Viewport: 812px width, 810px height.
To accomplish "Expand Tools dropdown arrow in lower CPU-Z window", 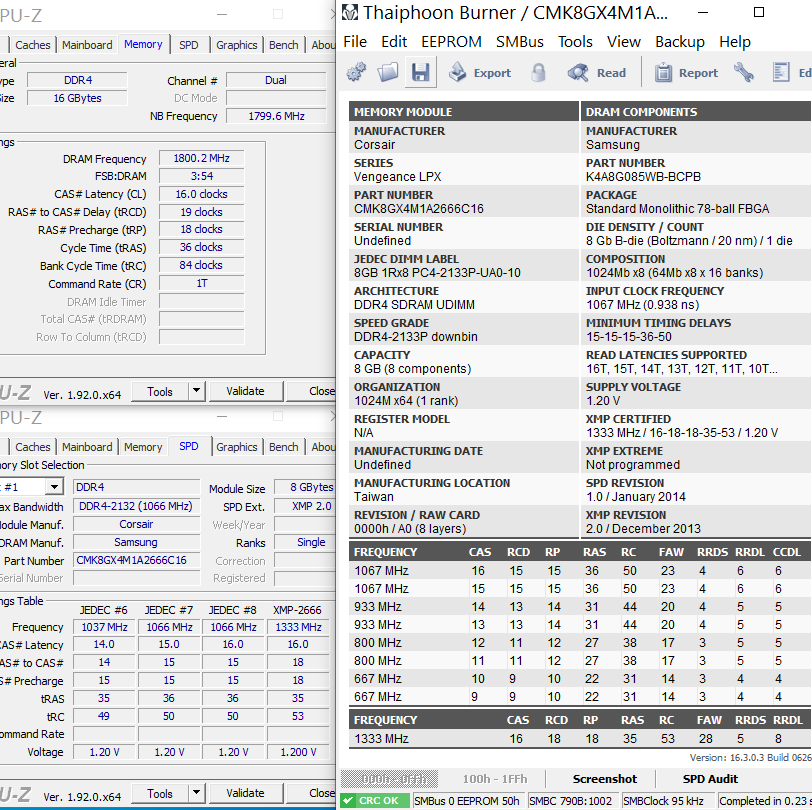I will pyautogui.click(x=196, y=793).
